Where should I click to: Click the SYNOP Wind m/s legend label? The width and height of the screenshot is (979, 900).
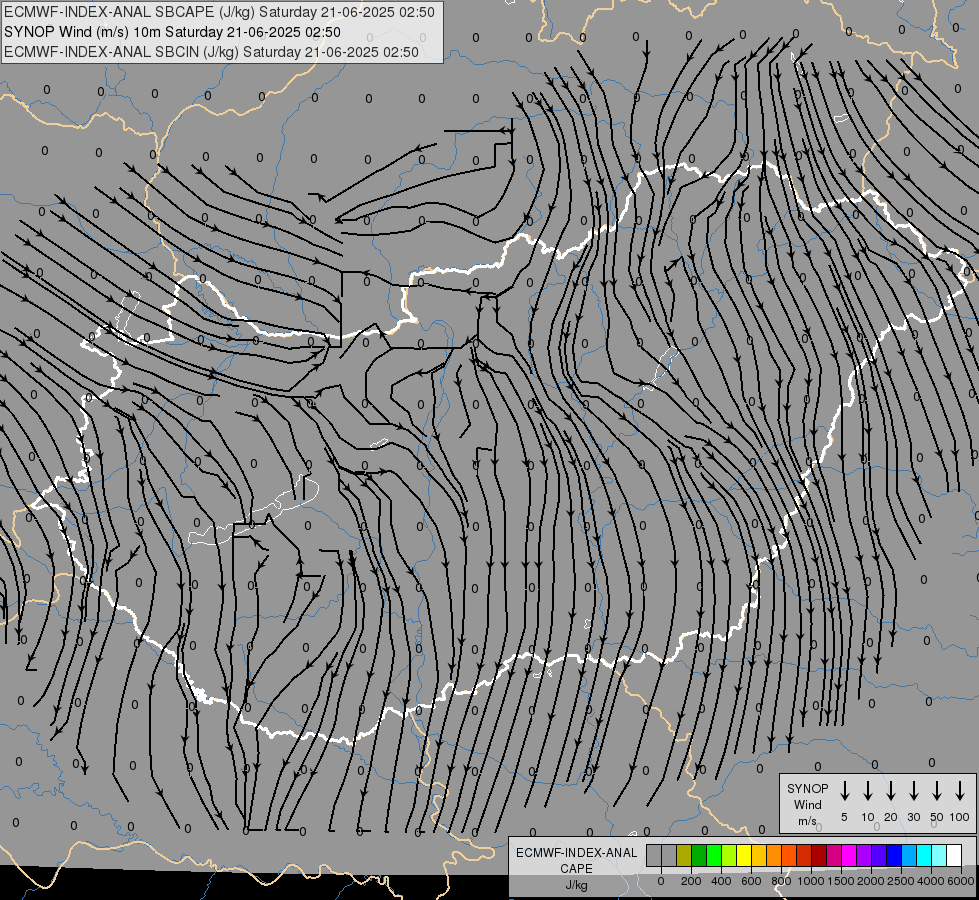807,804
